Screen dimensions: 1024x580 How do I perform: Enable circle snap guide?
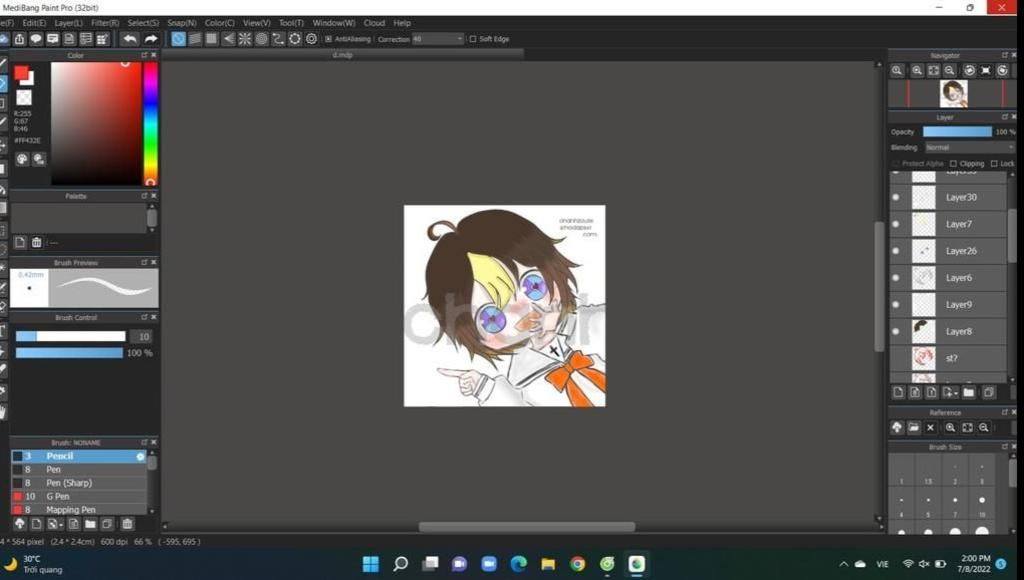click(x=261, y=39)
